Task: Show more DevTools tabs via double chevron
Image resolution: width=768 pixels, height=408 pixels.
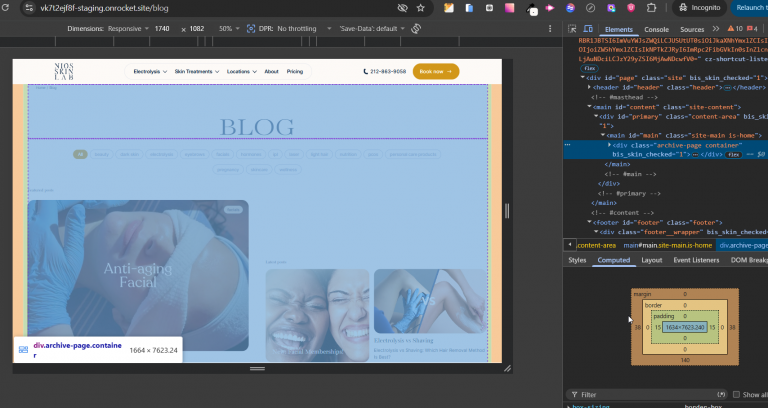Action: 716,29
